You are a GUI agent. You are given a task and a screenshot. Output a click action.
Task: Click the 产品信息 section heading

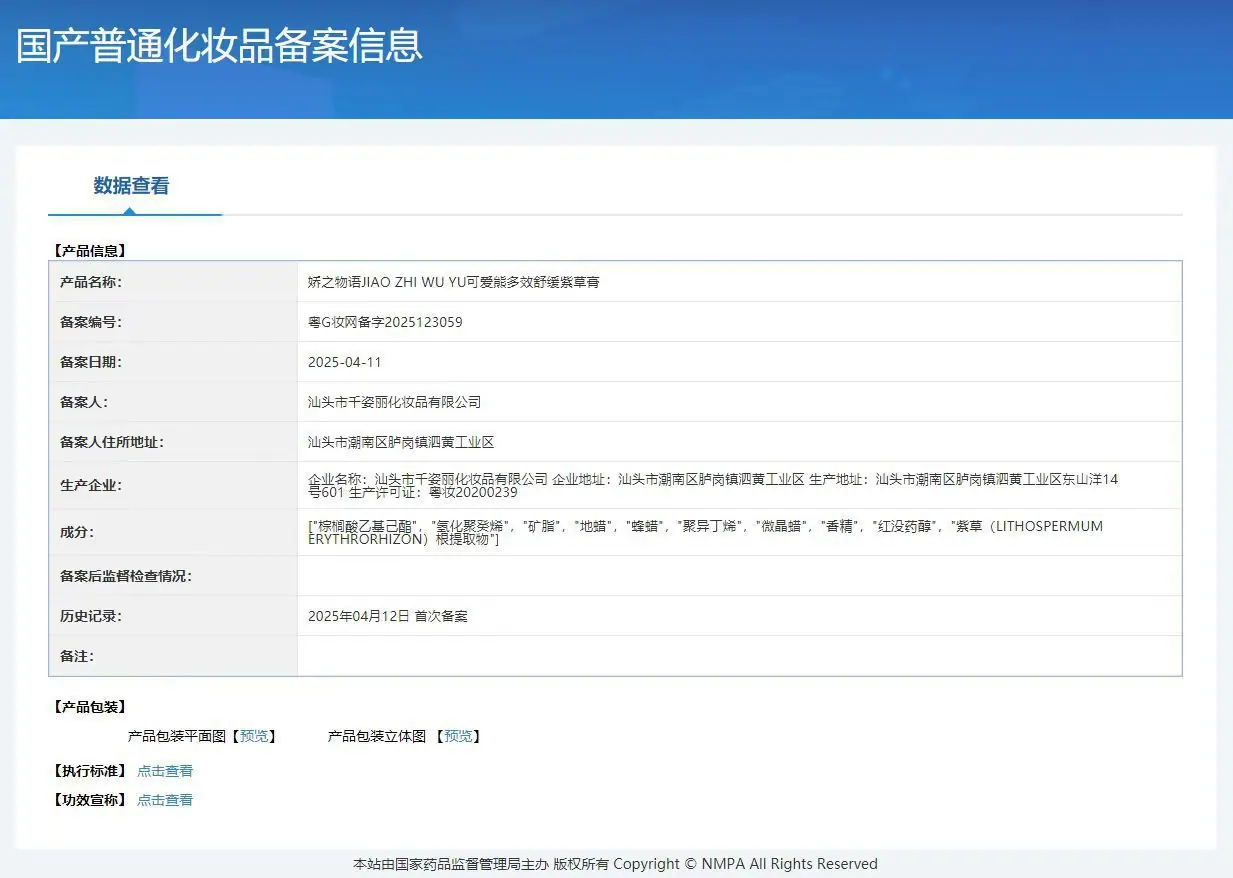(90, 251)
